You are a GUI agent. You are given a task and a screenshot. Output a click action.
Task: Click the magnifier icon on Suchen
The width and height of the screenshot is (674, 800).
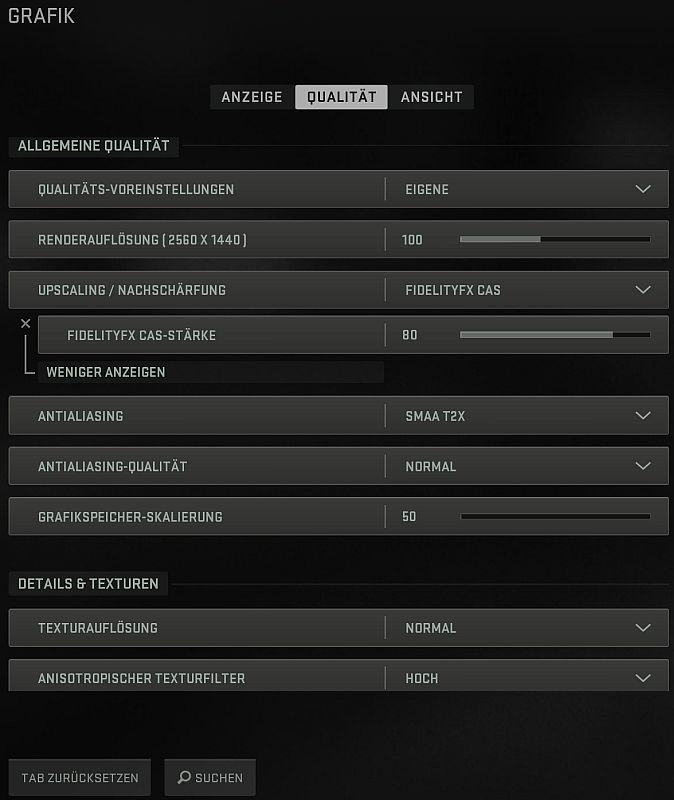[184, 777]
